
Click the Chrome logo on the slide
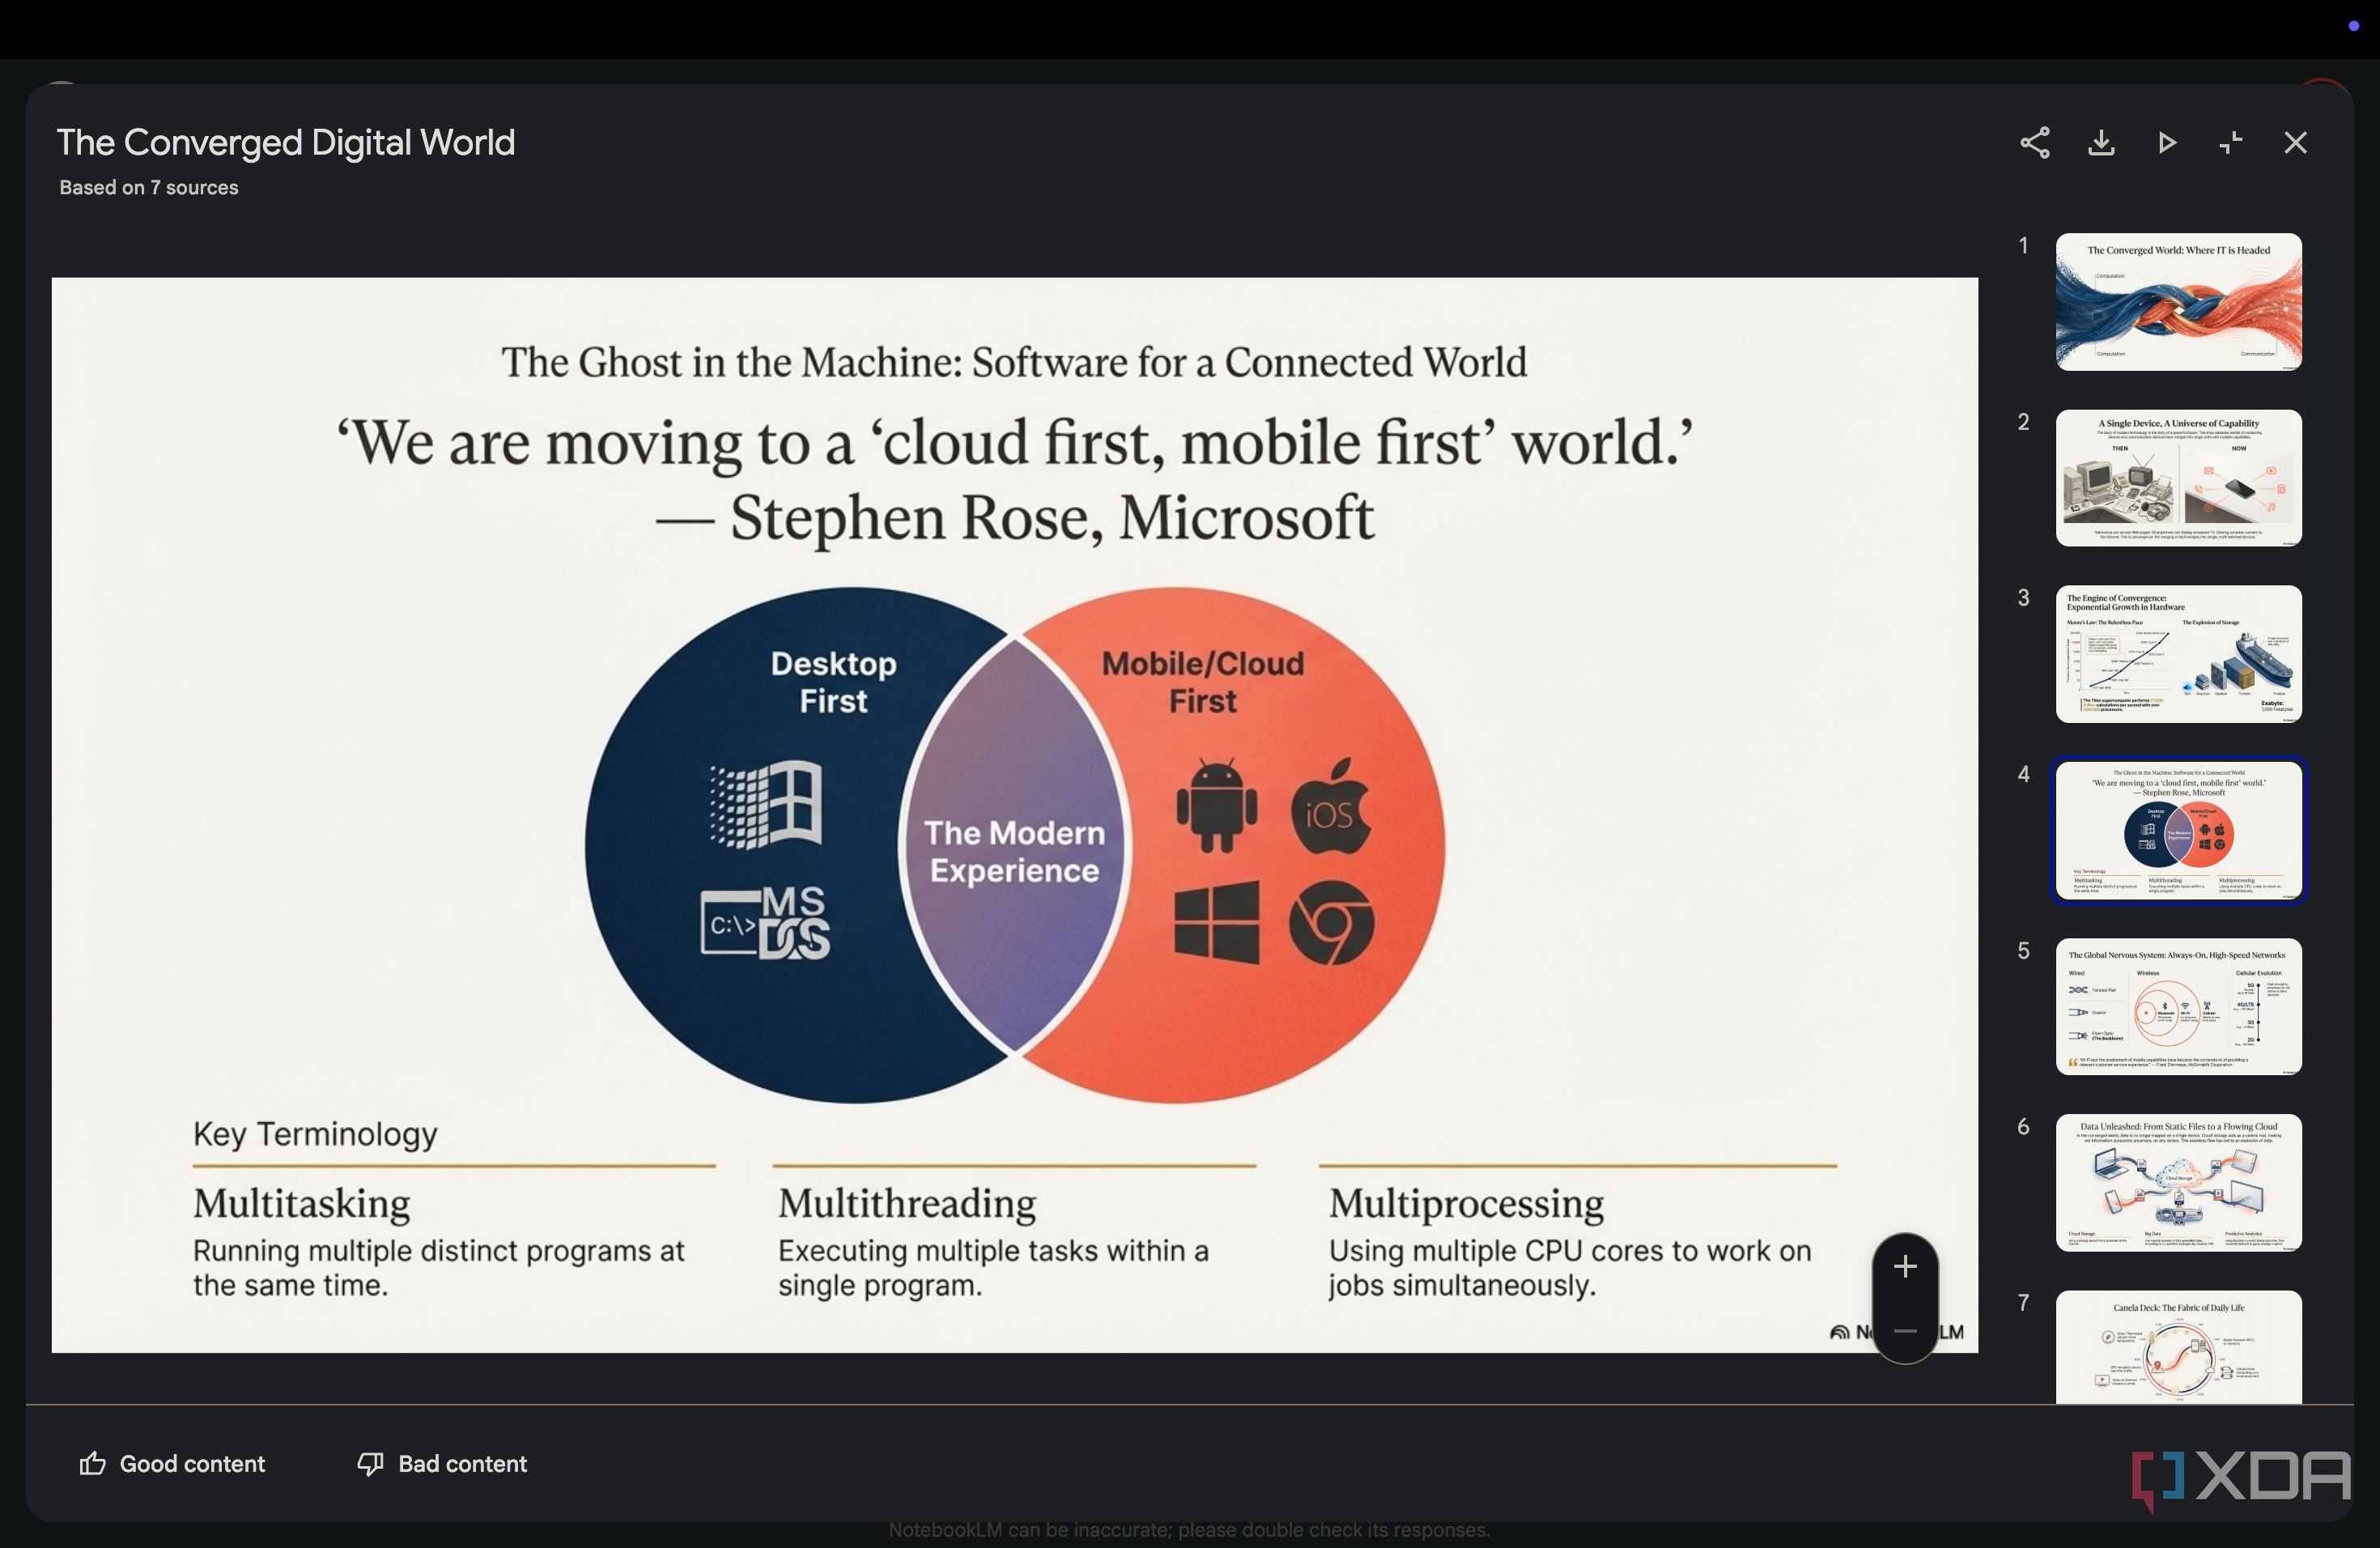pyautogui.click(x=1332, y=923)
